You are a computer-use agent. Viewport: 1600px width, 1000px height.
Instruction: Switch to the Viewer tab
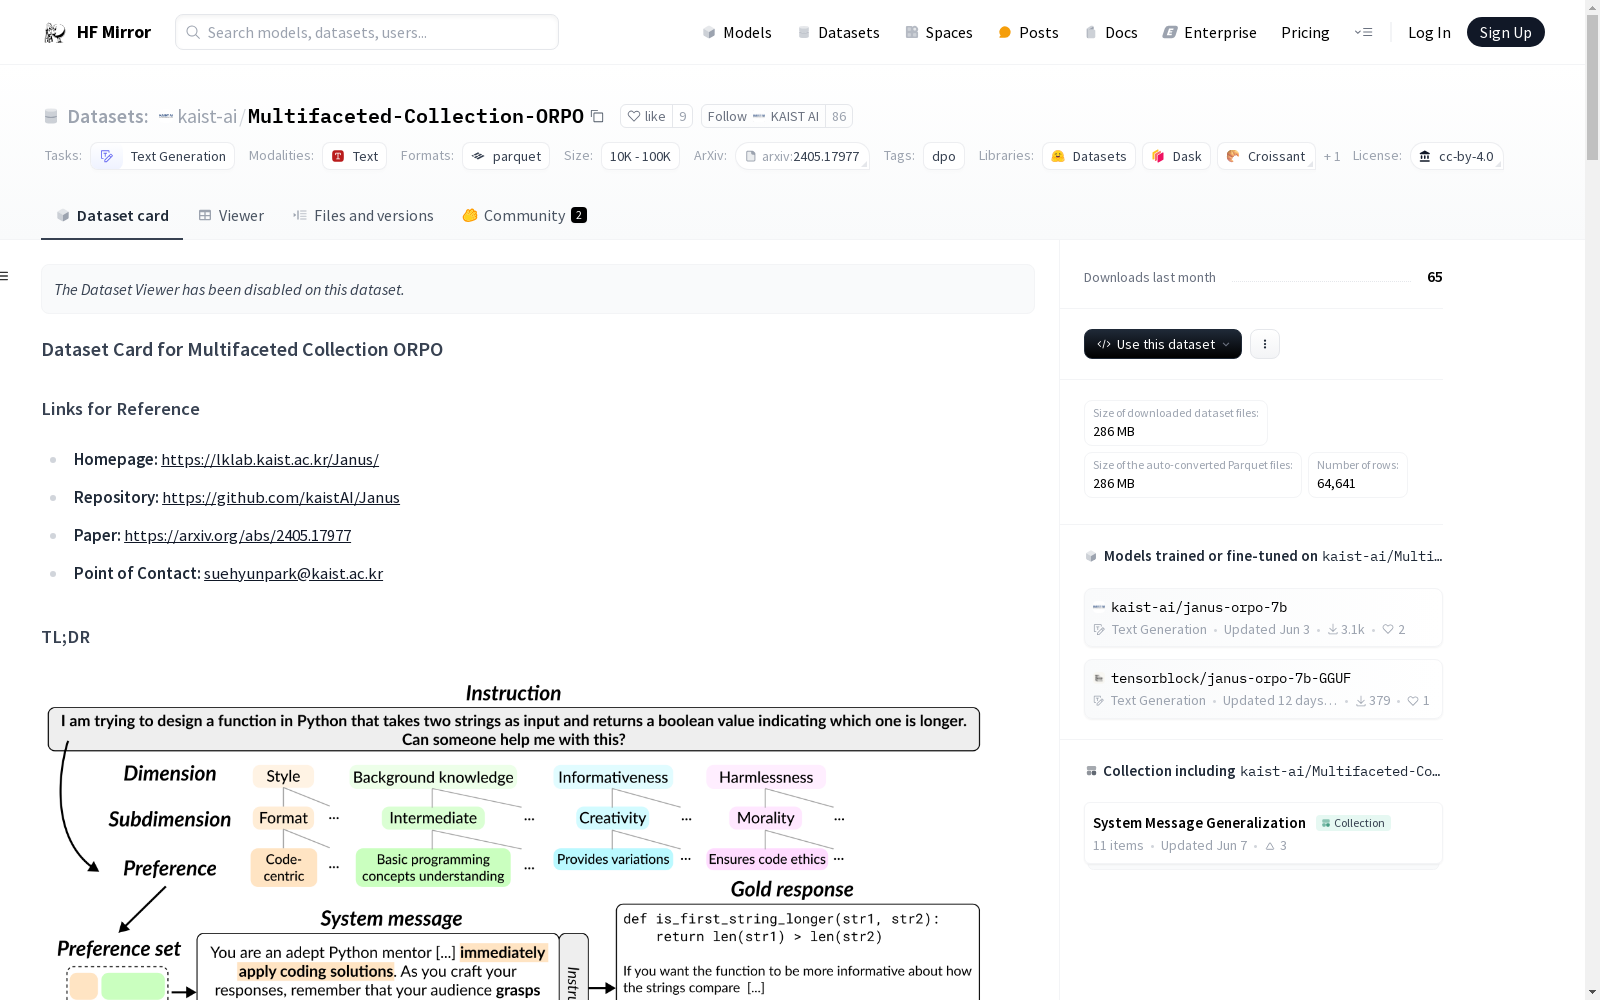point(231,216)
